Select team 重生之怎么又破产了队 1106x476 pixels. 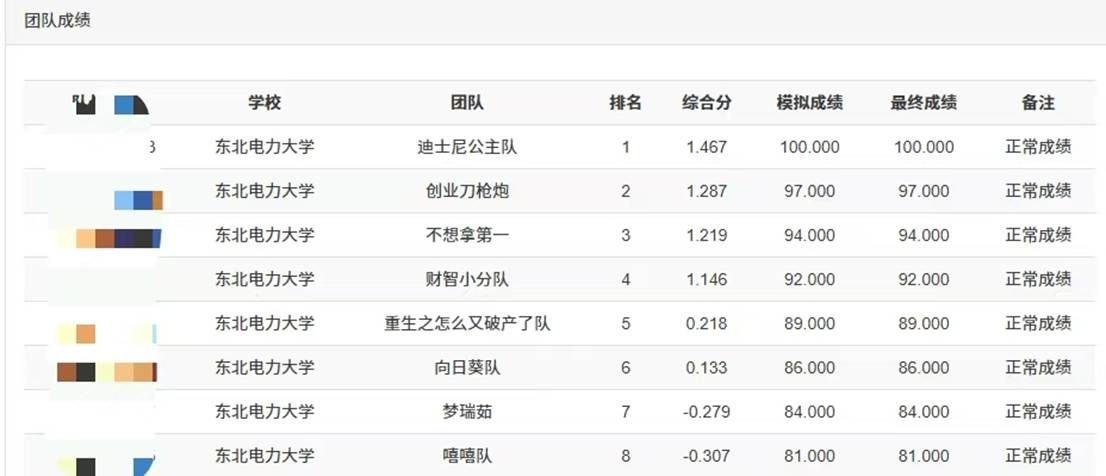coord(467,323)
